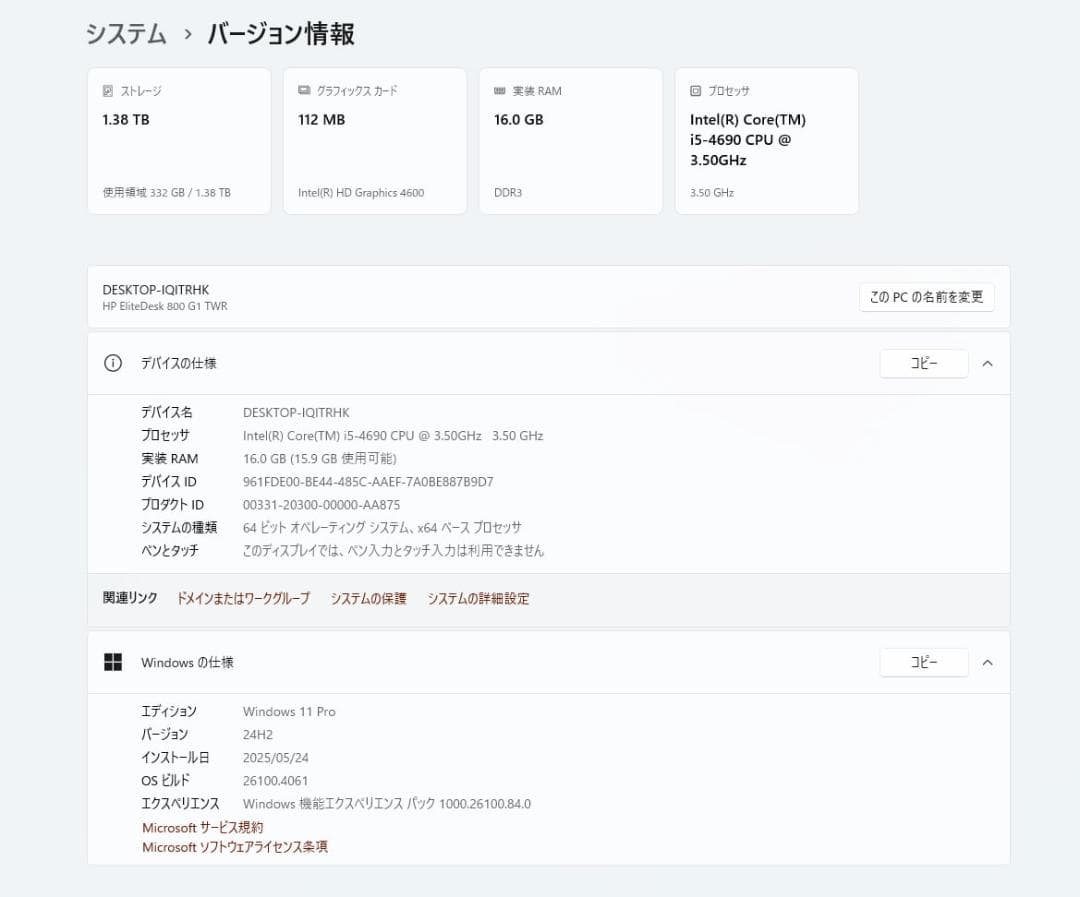Click the ストレージ card icon
Image resolution: width=1080 pixels, height=897 pixels.
pos(108,90)
